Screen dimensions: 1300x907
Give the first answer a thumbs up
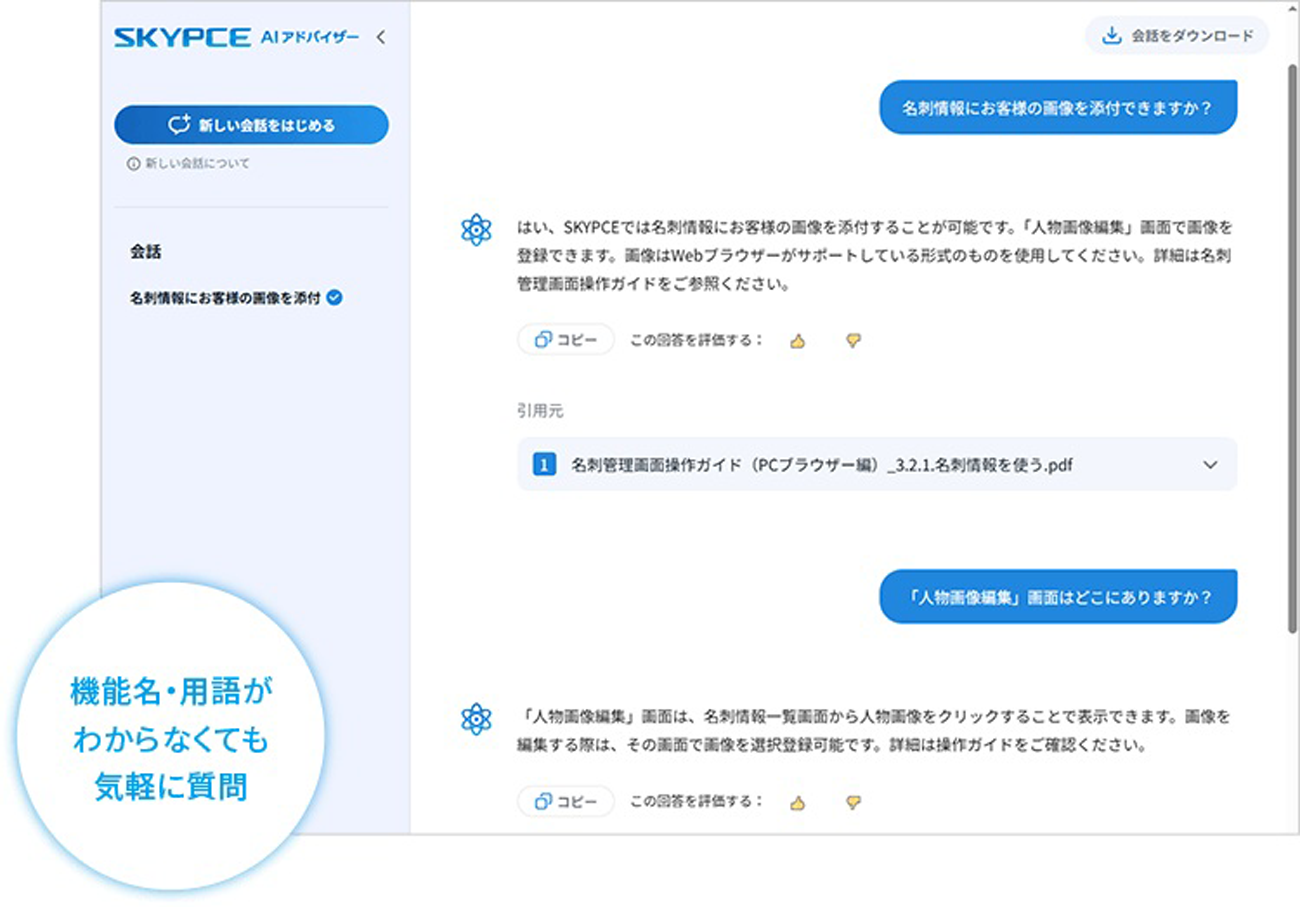click(797, 341)
